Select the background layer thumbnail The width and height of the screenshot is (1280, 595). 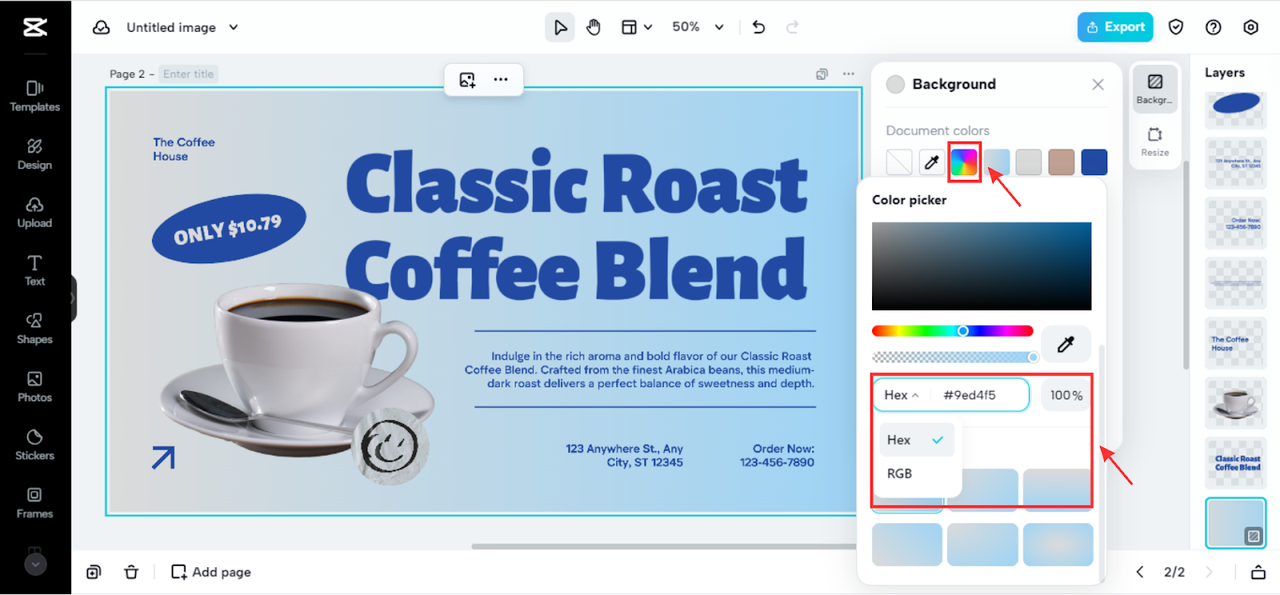(1237, 523)
